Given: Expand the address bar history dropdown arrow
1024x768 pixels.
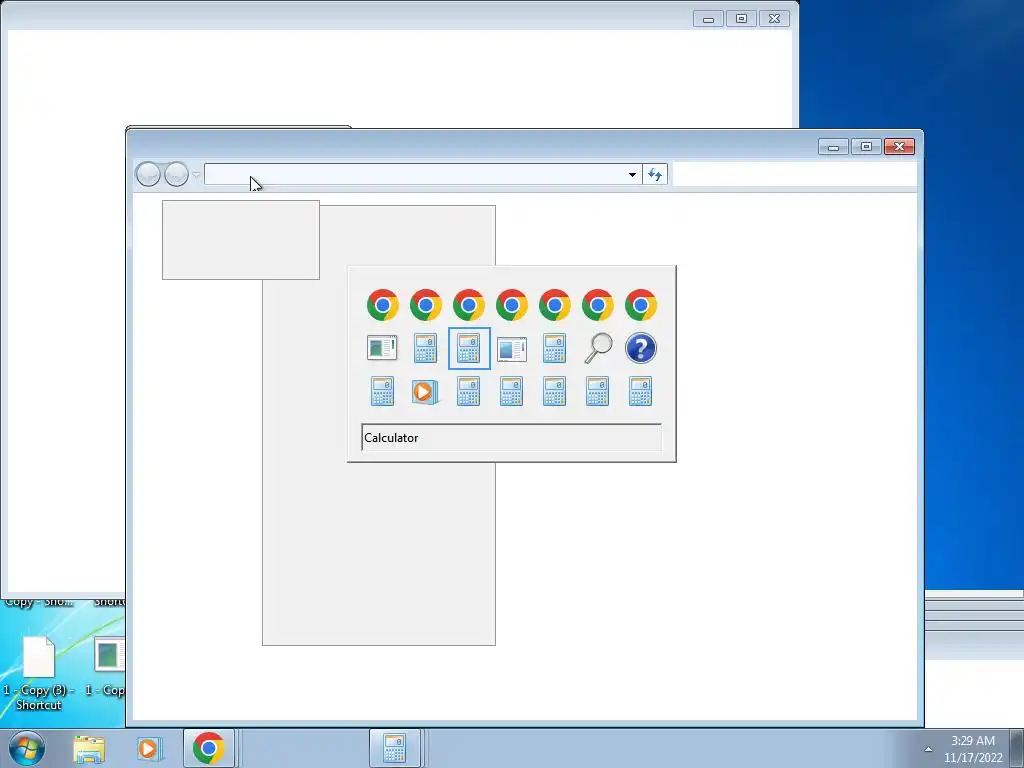Looking at the screenshot, I should click(x=632, y=174).
